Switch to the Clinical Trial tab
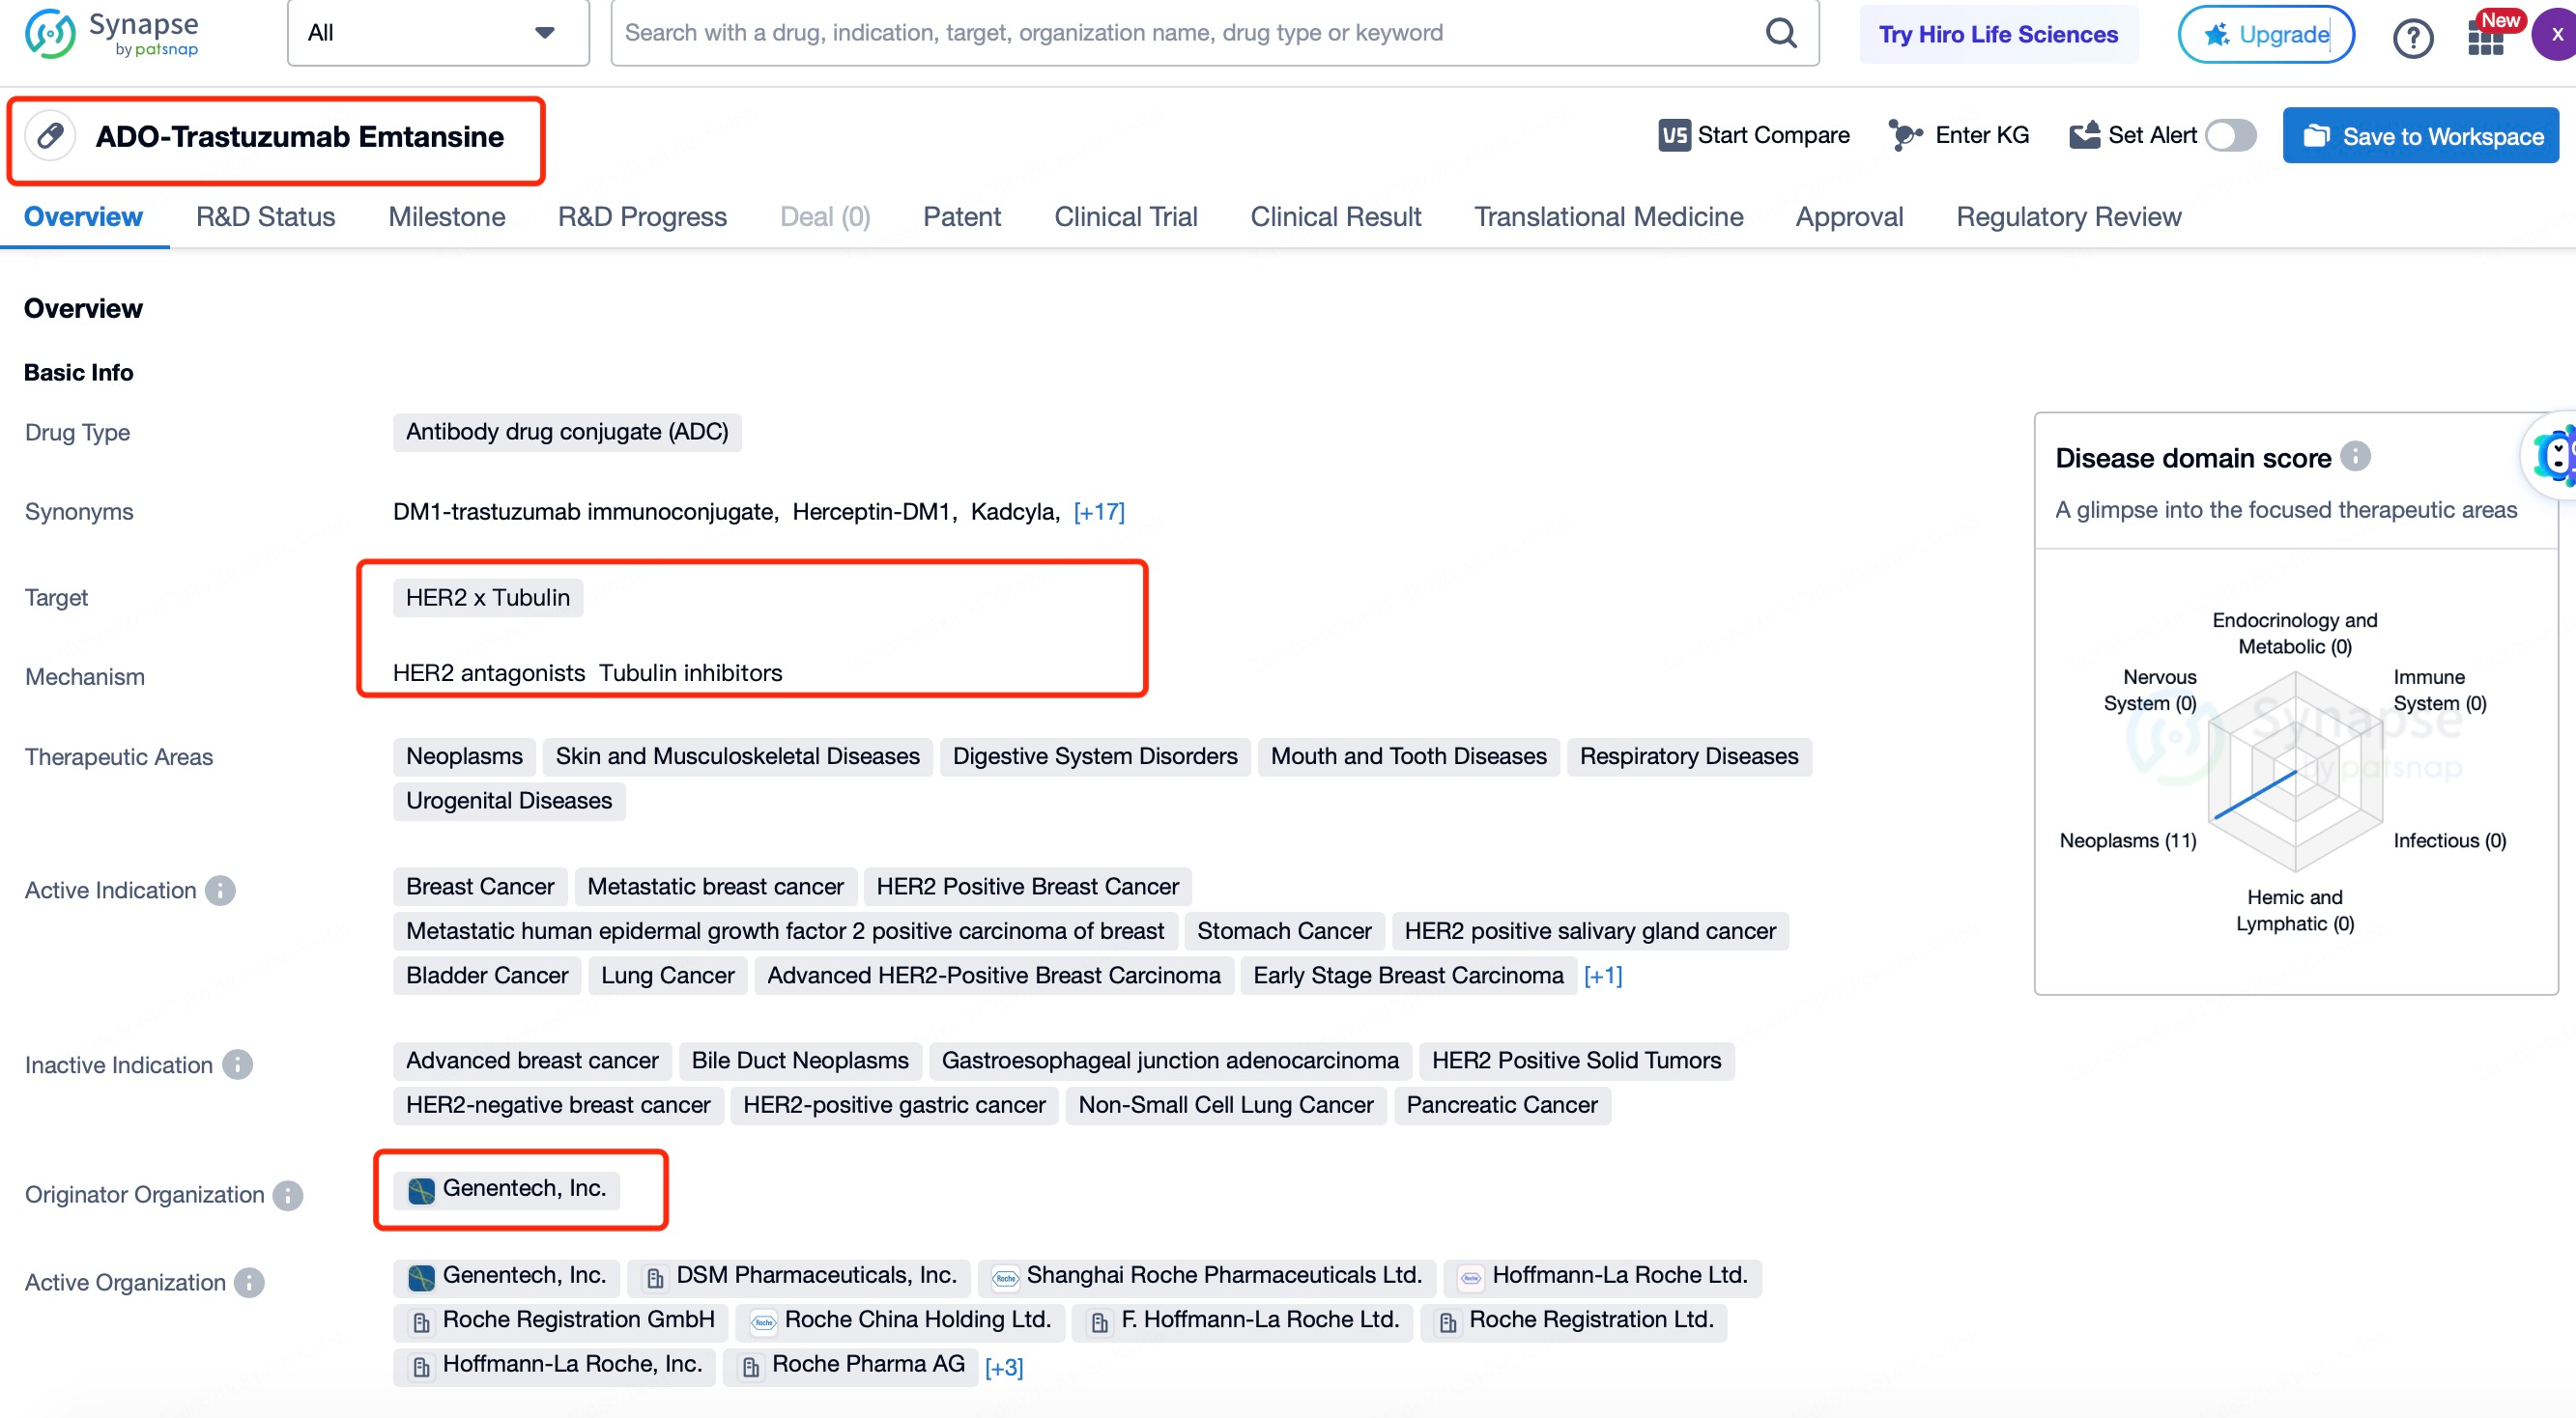This screenshot has width=2576, height=1418. (x=1125, y=218)
